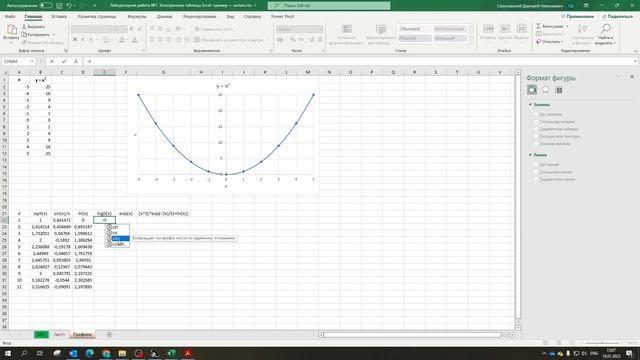Collapse the Заливка (Fill) section

(x=530, y=104)
